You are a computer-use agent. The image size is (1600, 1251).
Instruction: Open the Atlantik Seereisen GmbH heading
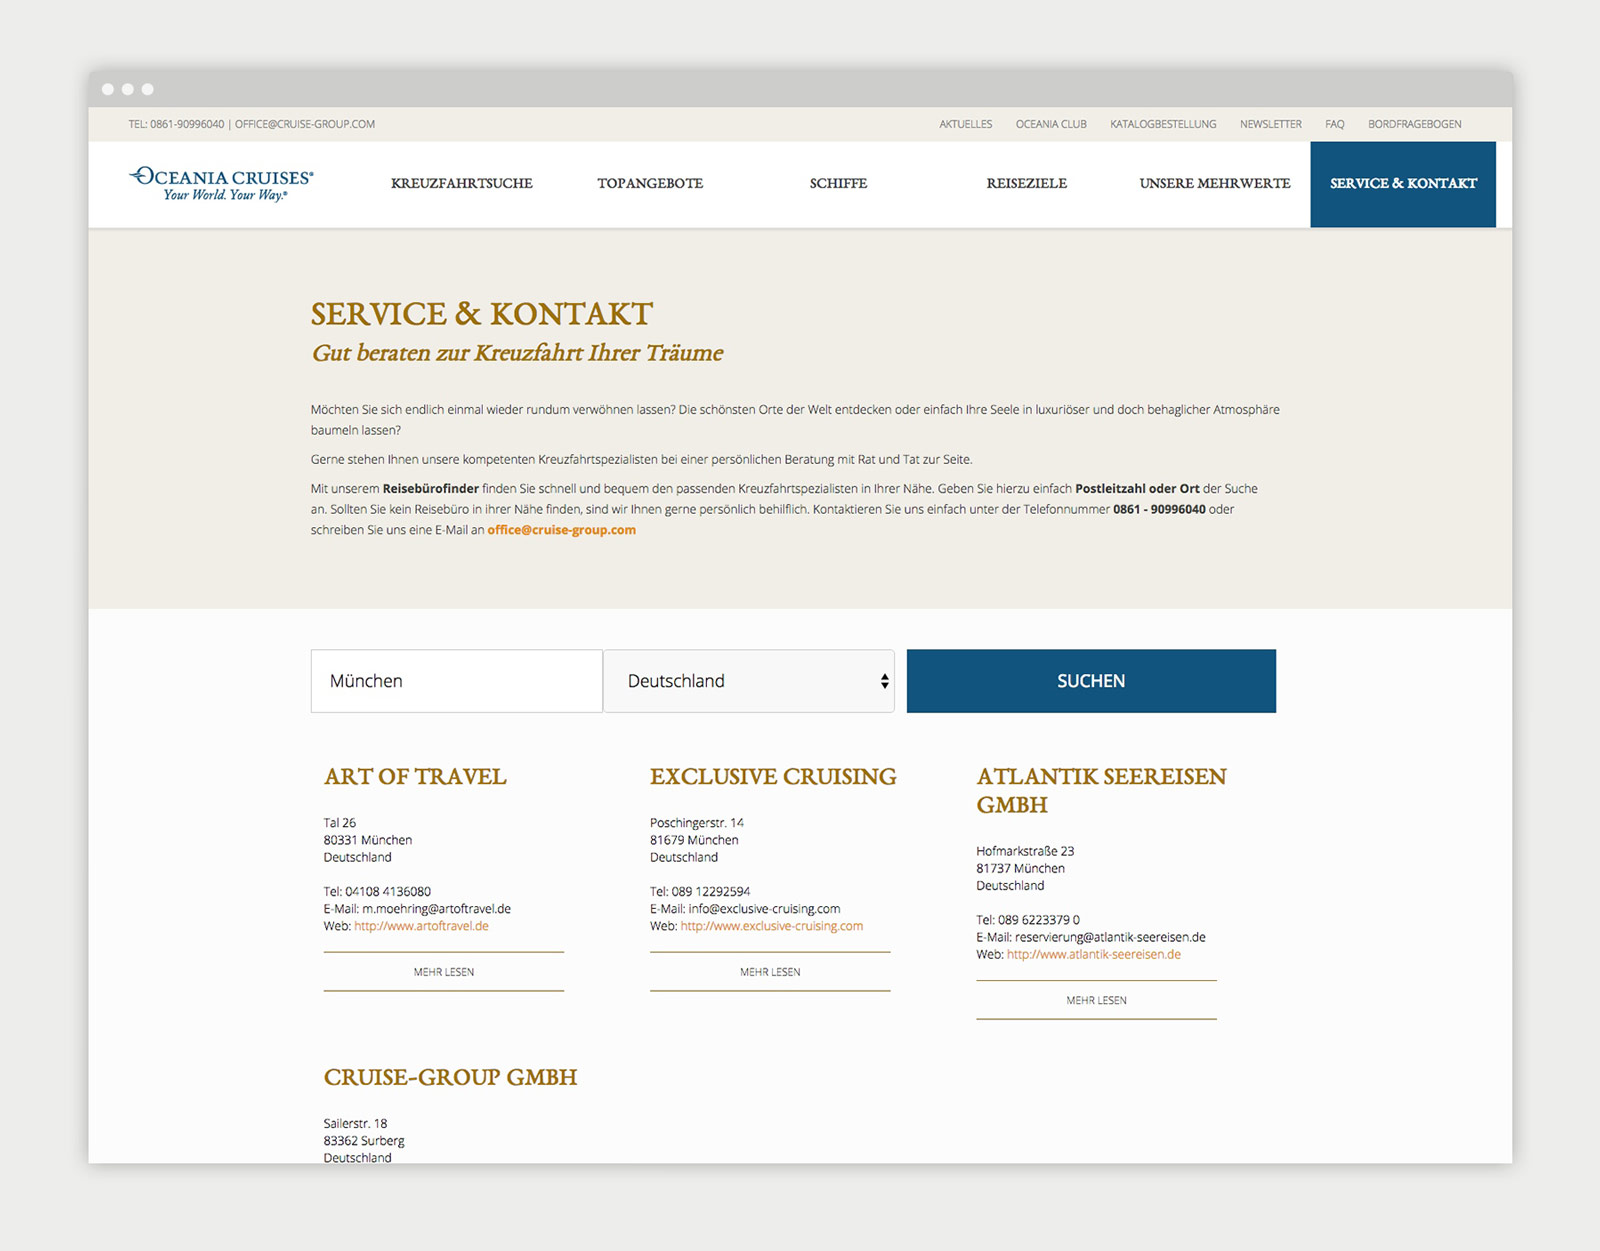tap(1101, 791)
